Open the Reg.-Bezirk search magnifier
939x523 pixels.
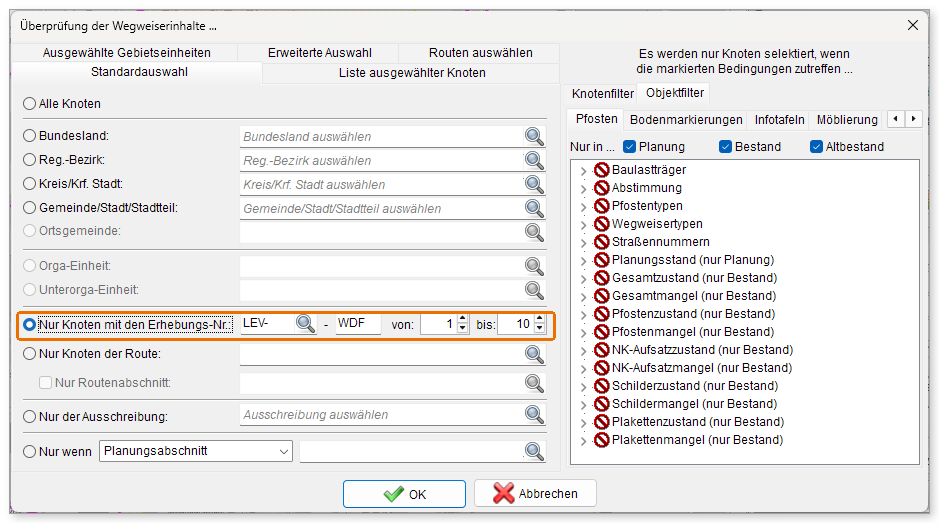coord(534,161)
